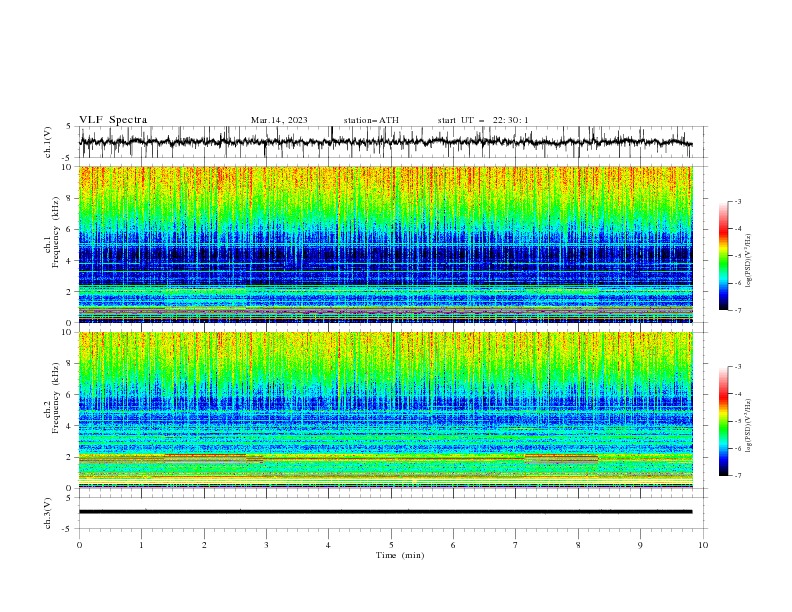Click the ch.2 Frequency (kHz) axis label
This screenshot has height=612, width=792.
coord(51,398)
